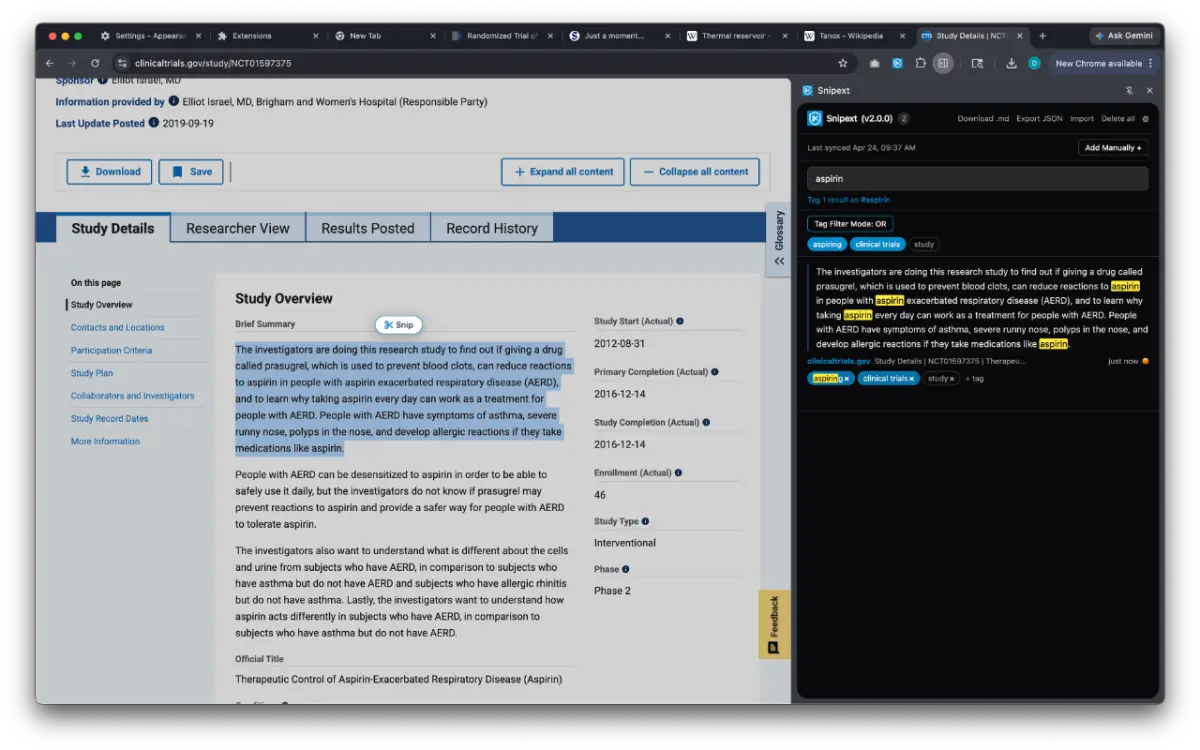The height and width of the screenshot is (750, 1200).
Task: Click the address bar URL
Action: pyautogui.click(x=212, y=63)
